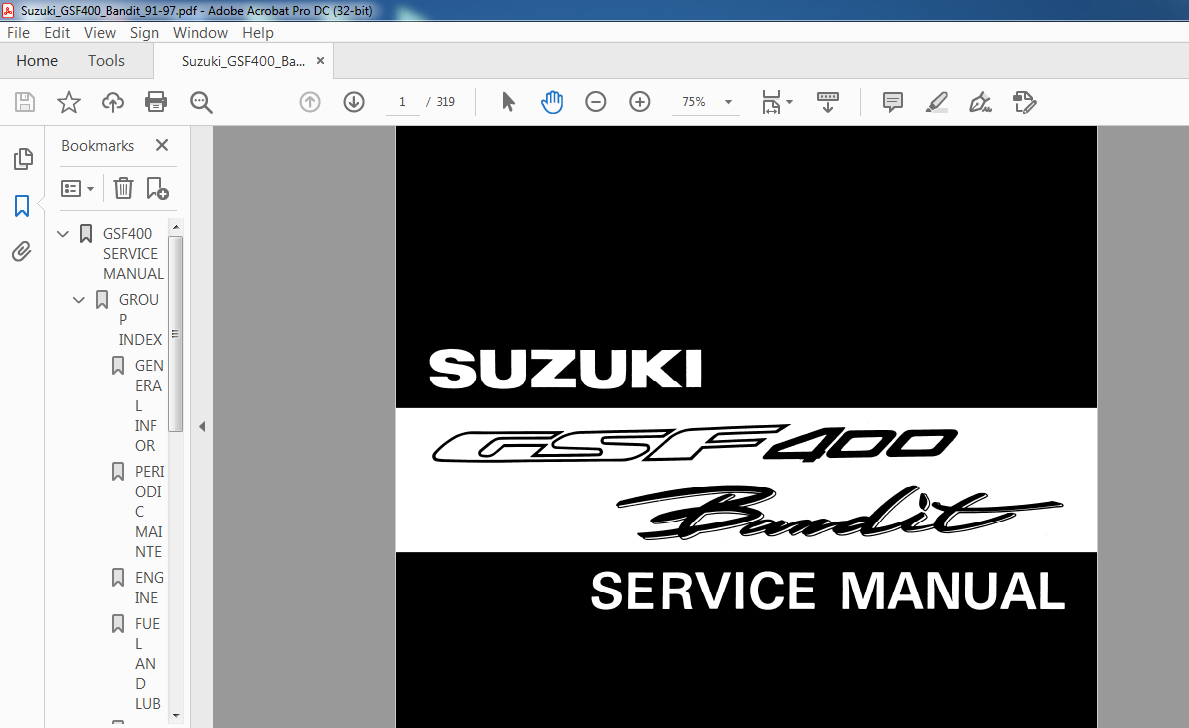Open the attachments paperclip panel
Screen dimensions: 1189x728
22,251
